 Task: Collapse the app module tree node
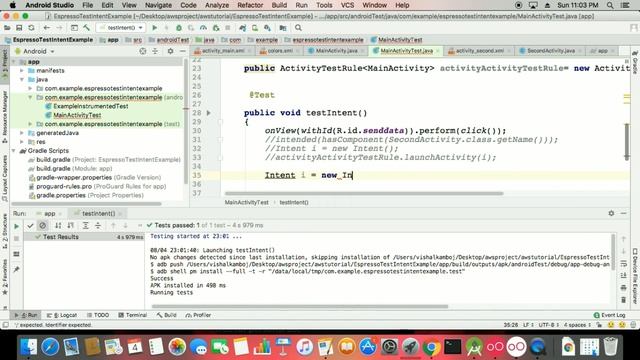point(14,62)
